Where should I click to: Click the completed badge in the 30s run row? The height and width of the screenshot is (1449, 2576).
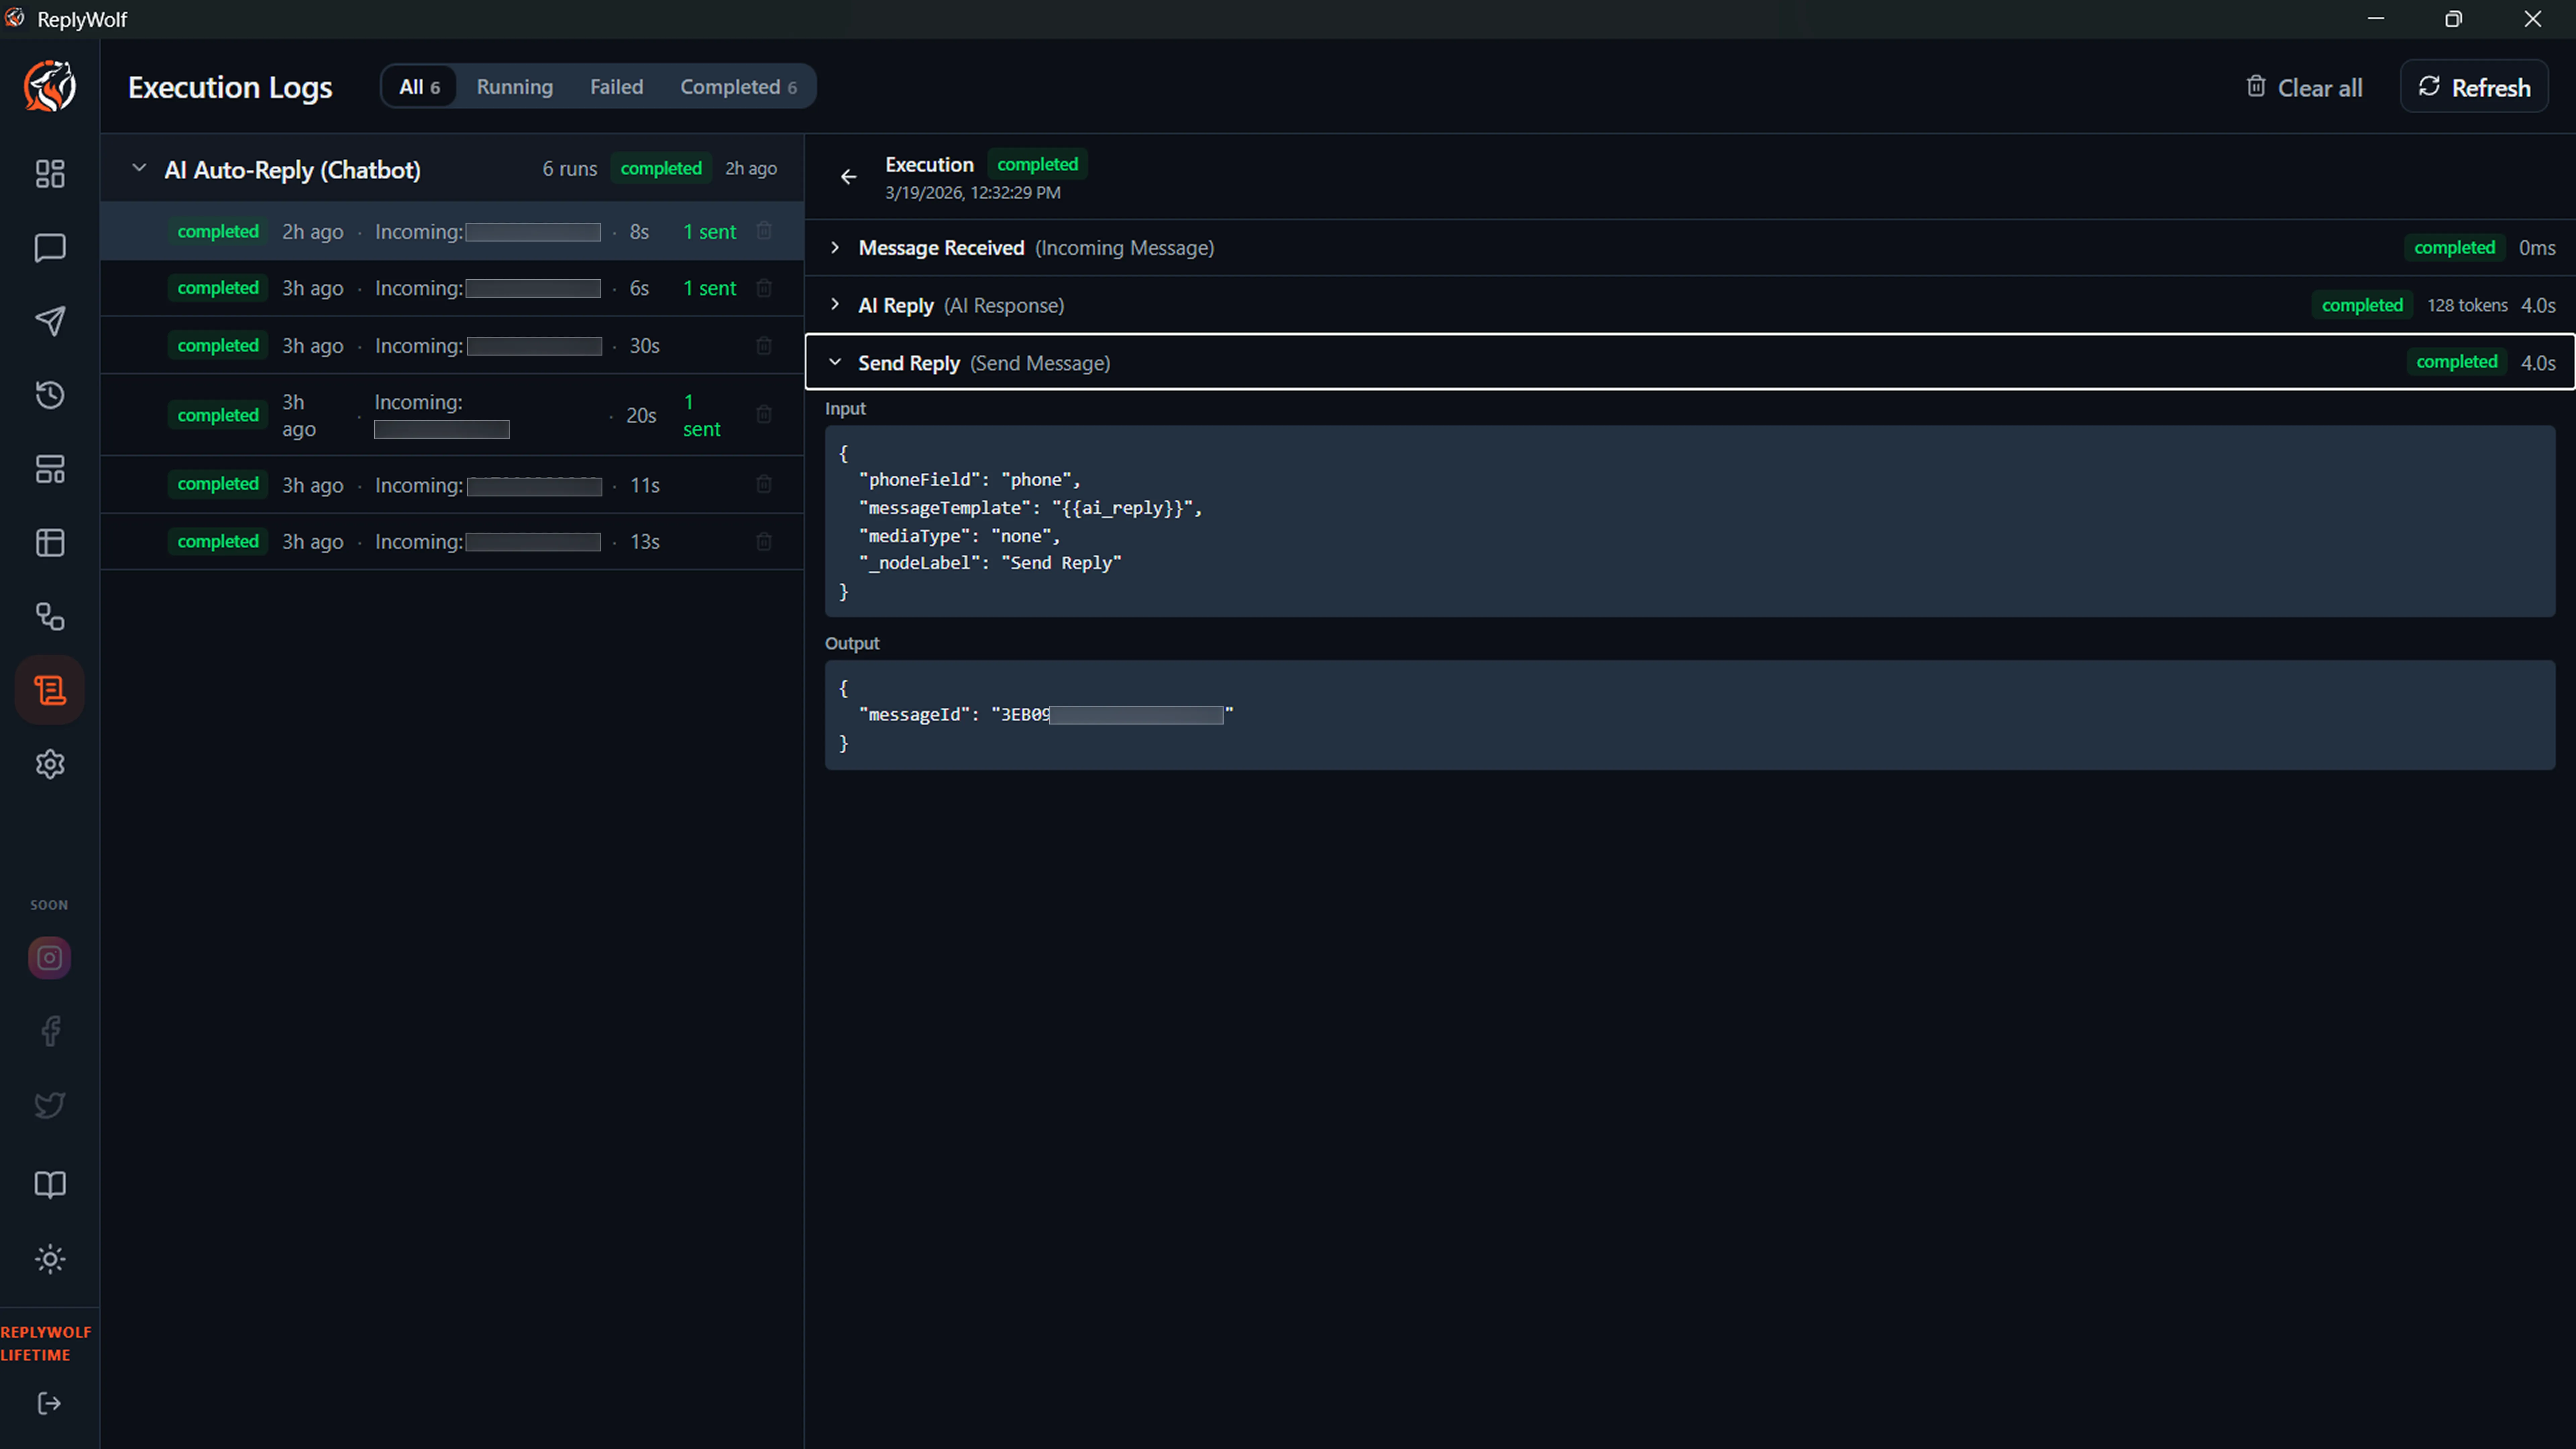(x=218, y=346)
